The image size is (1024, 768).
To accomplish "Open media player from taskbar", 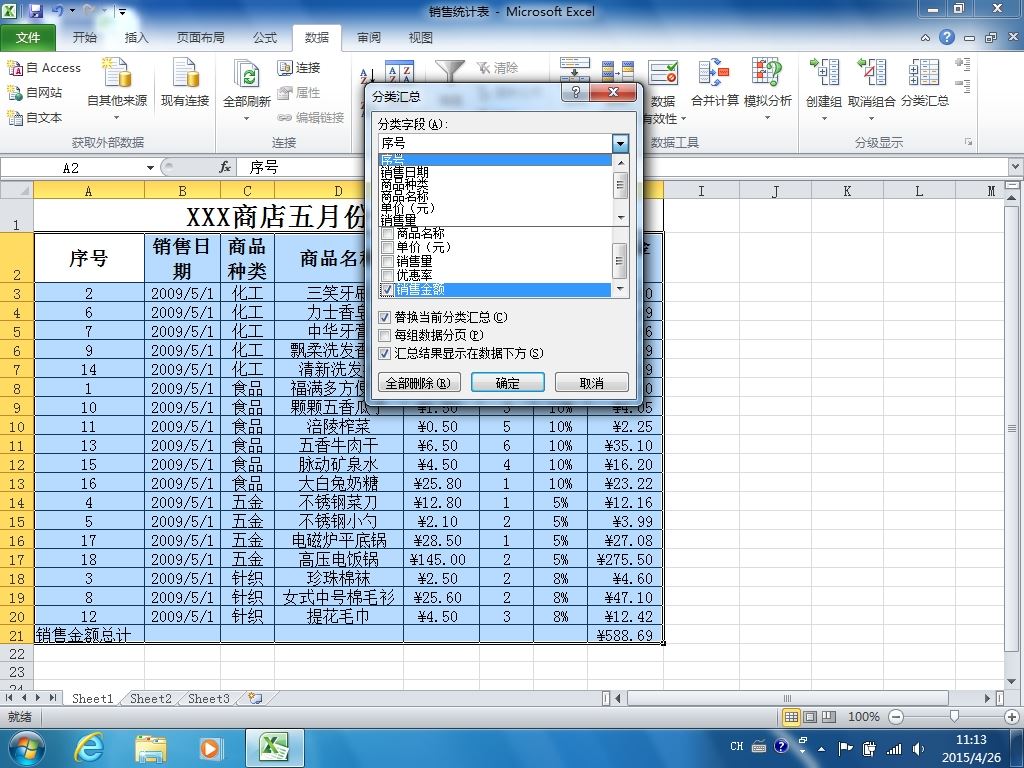I will [x=210, y=748].
